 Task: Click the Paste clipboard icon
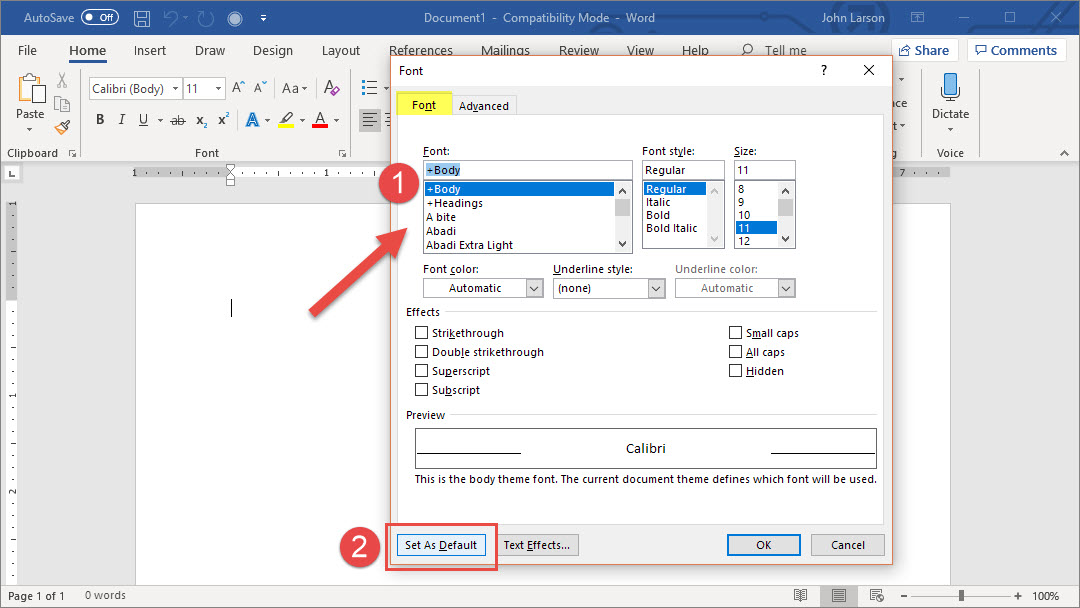click(31, 89)
